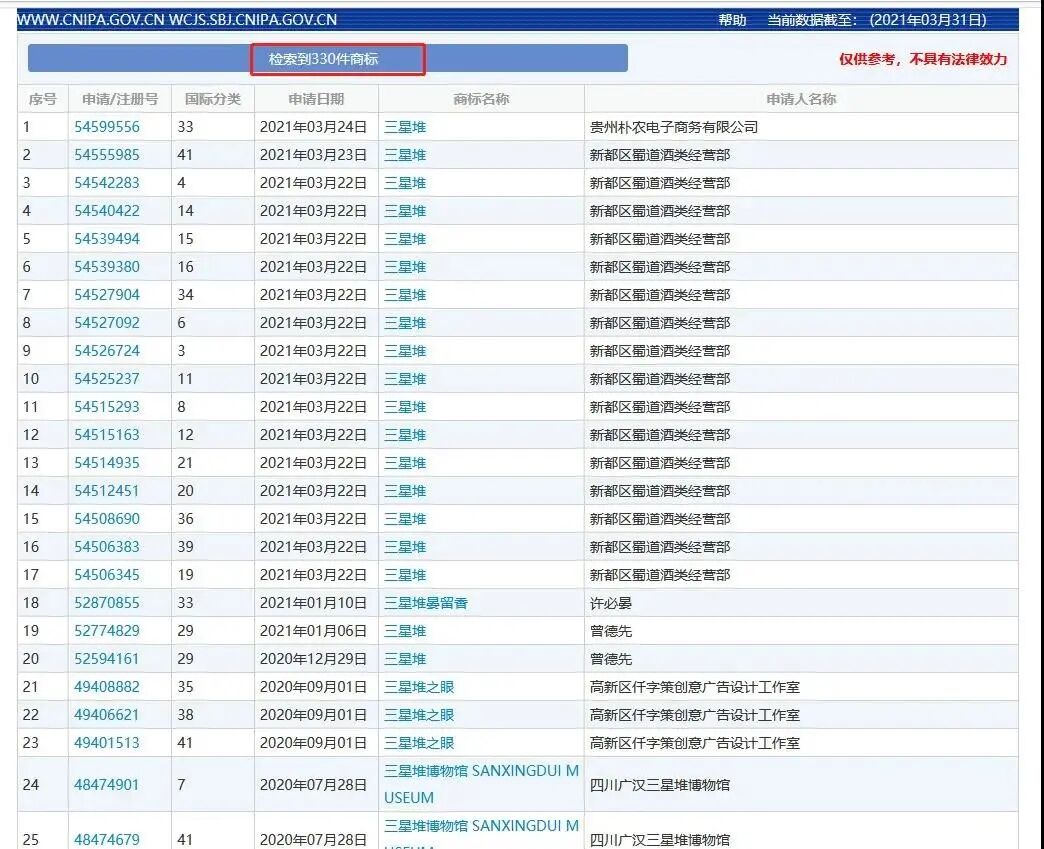Image resolution: width=1044 pixels, height=849 pixels.
Task: Open registration number 52870855
Action: (x=107, y=602)
